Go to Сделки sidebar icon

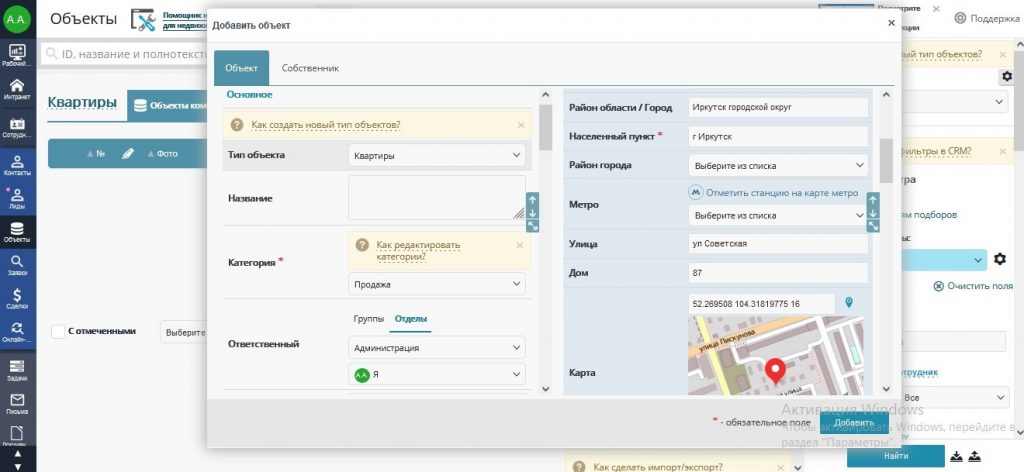[17, 298]
